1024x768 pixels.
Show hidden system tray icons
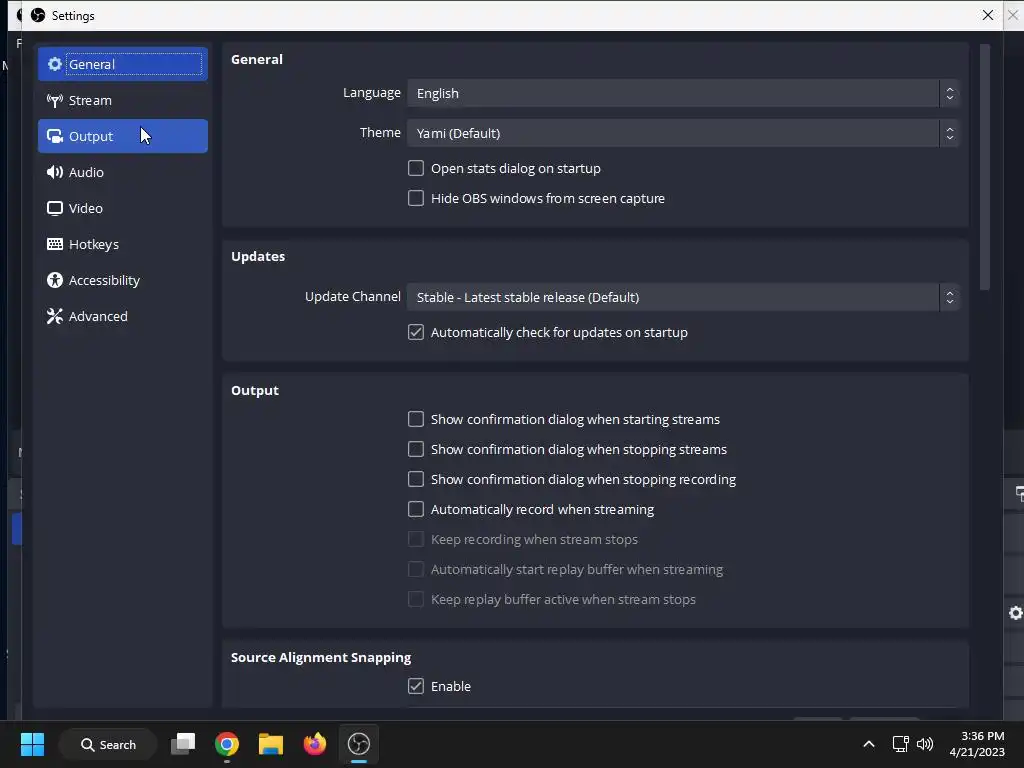coord(869,744)
